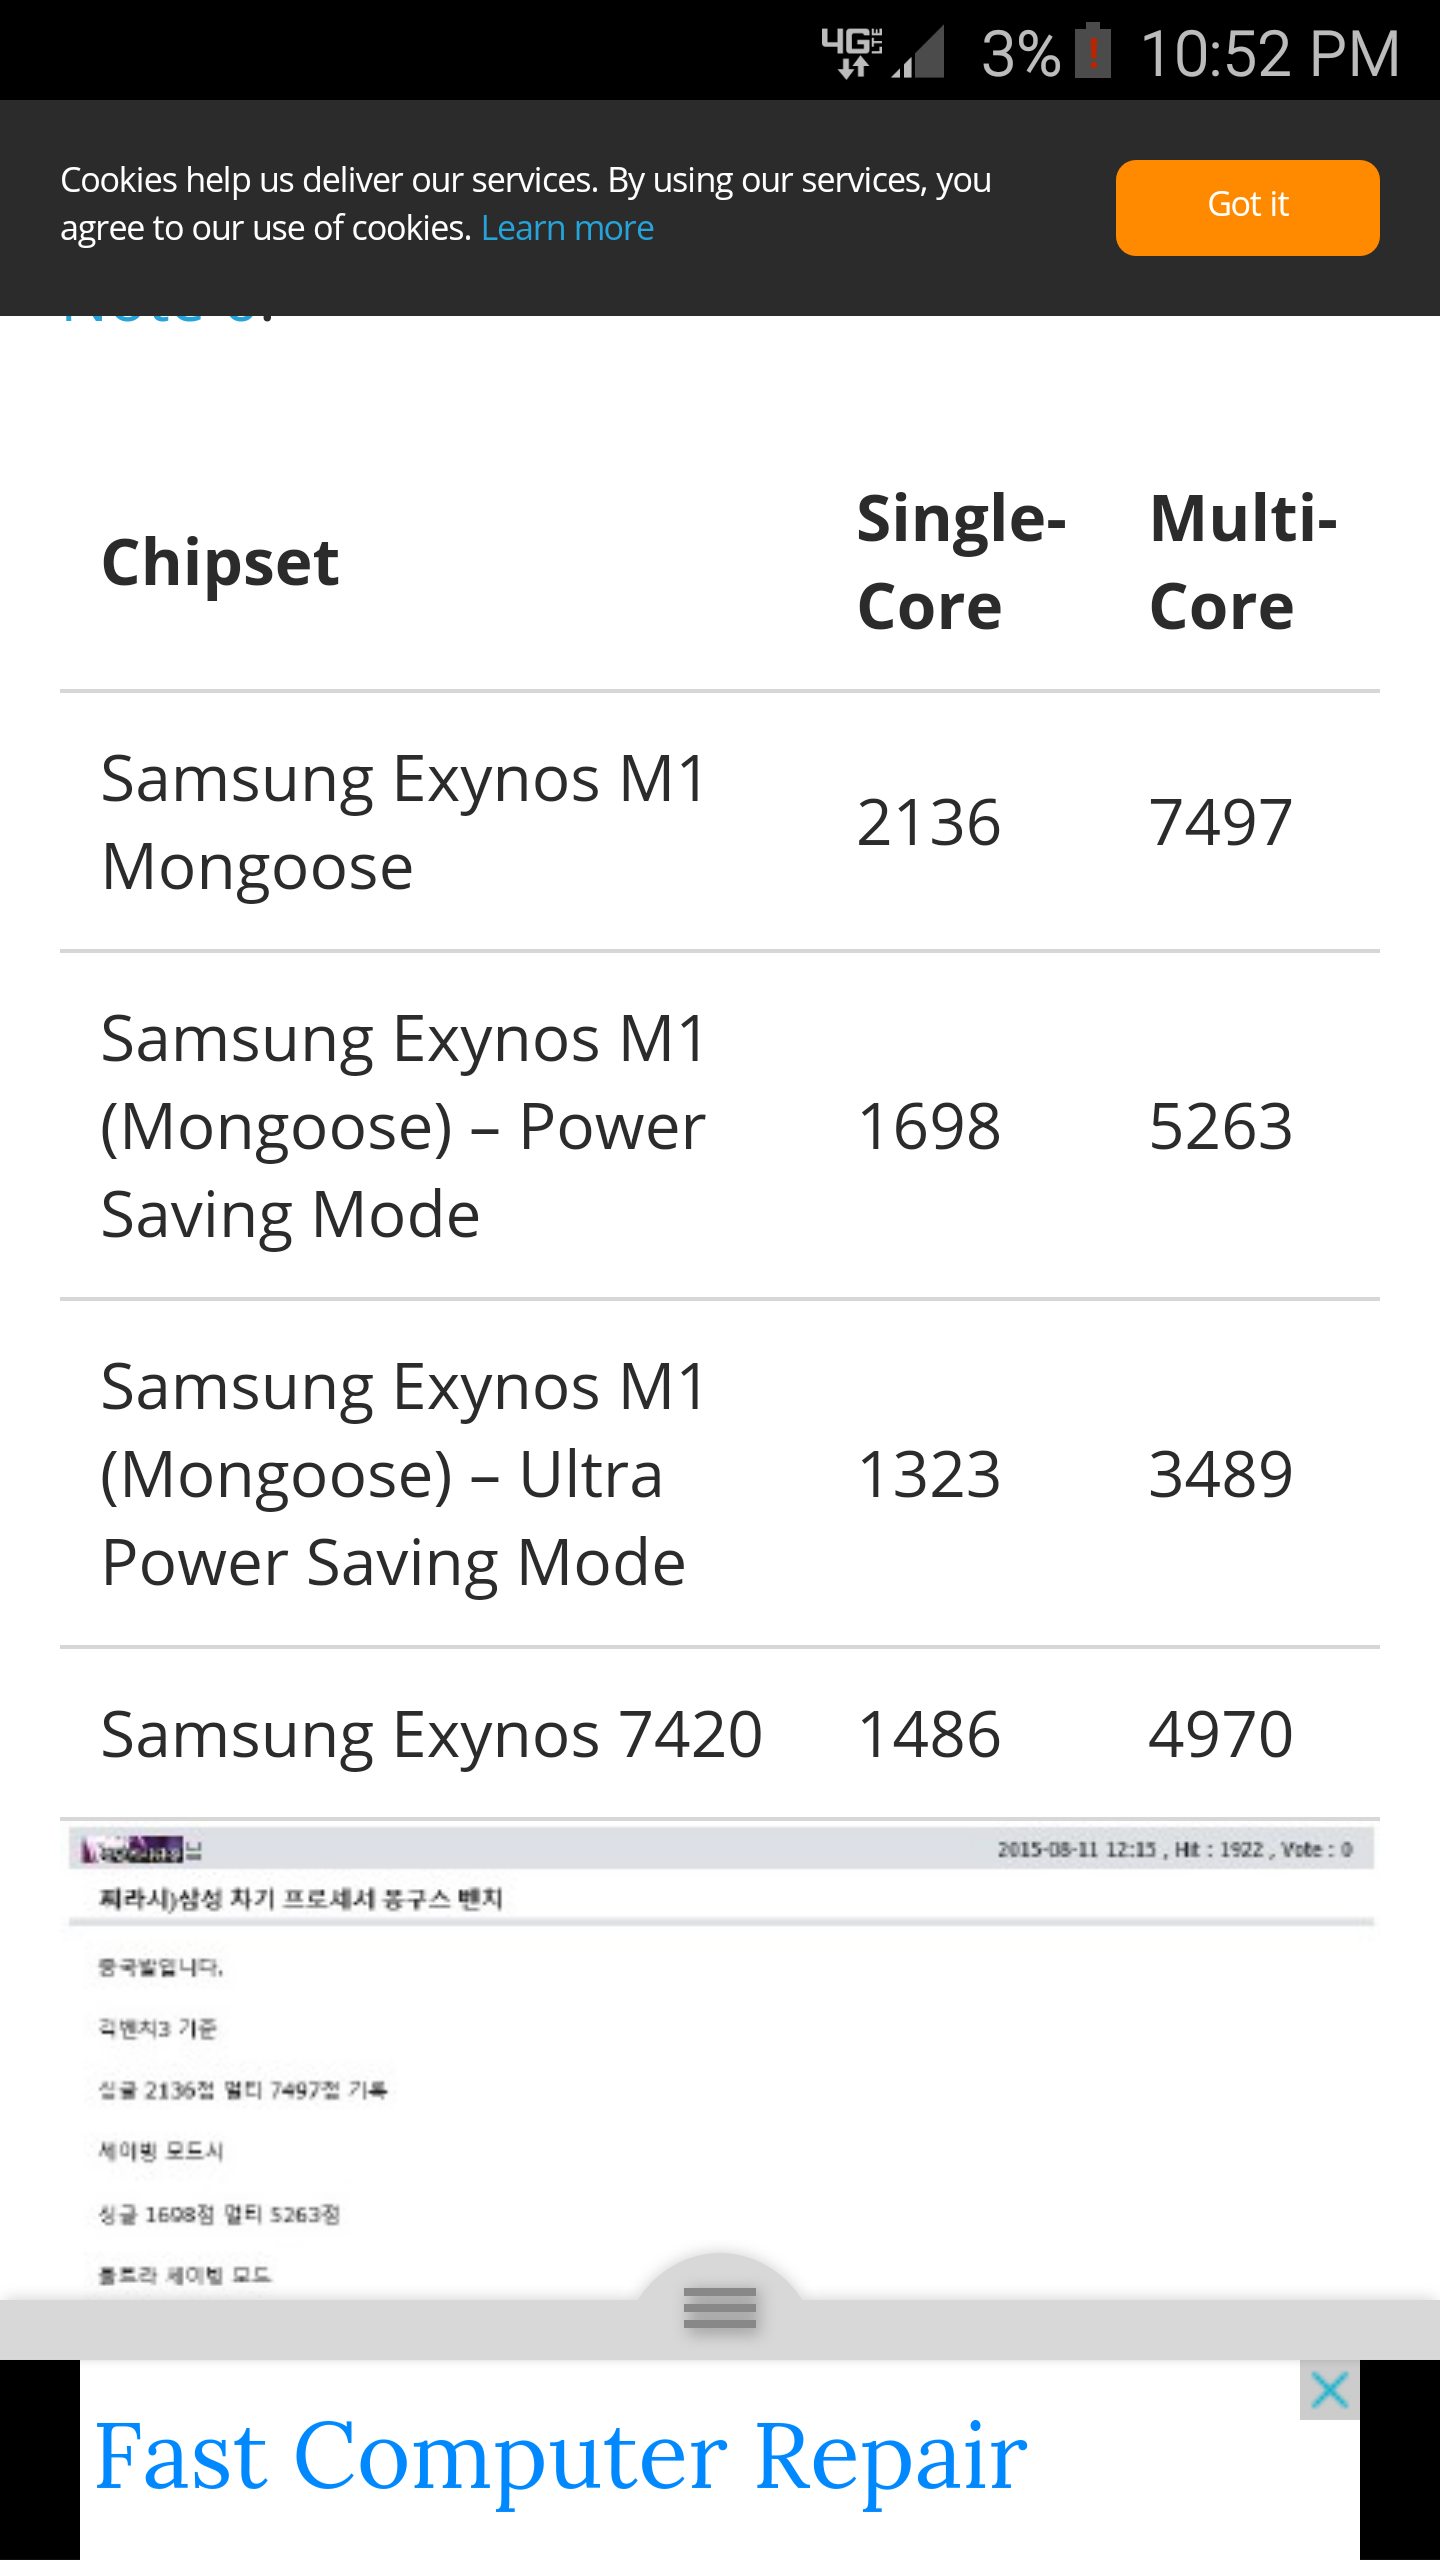
Task: Tap the 3% battery percentage
Action: pos(1020,54)
